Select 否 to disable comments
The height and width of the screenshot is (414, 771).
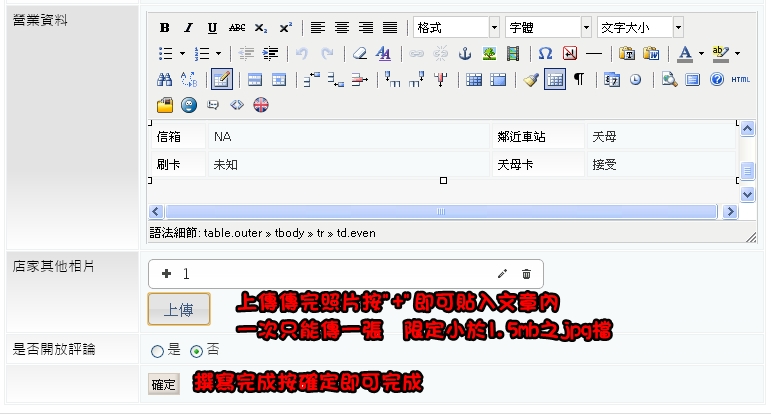tap(196, 351)
